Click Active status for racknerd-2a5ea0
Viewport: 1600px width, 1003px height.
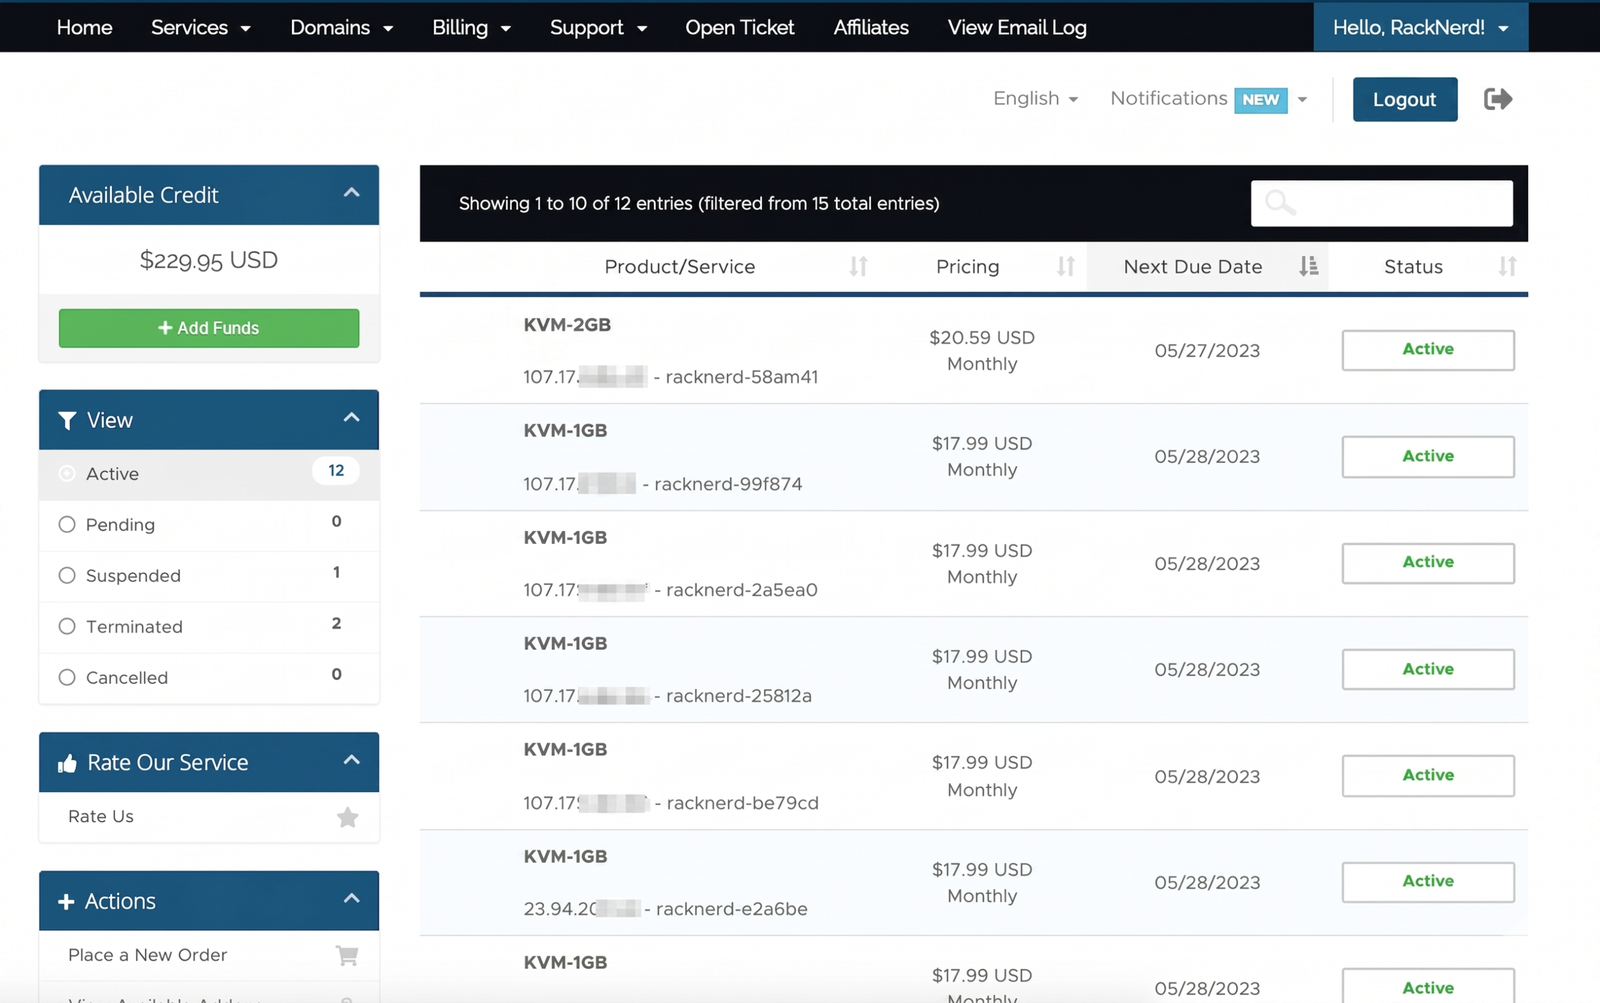1428,563
